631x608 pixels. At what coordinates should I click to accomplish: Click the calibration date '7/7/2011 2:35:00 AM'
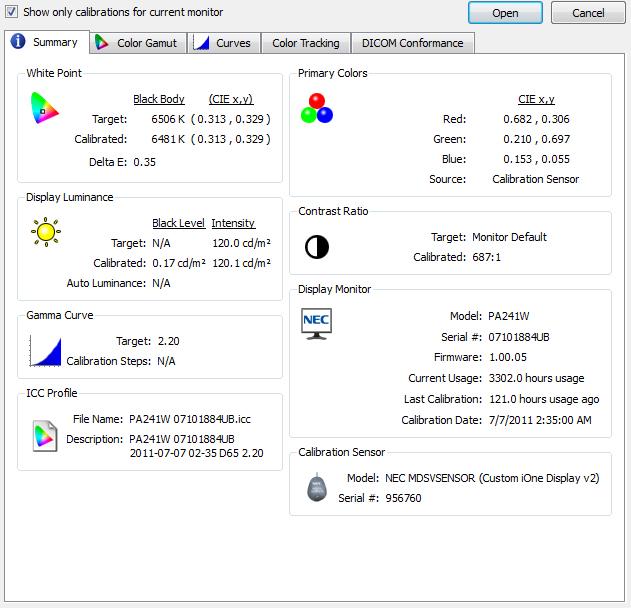coord(540,420)
